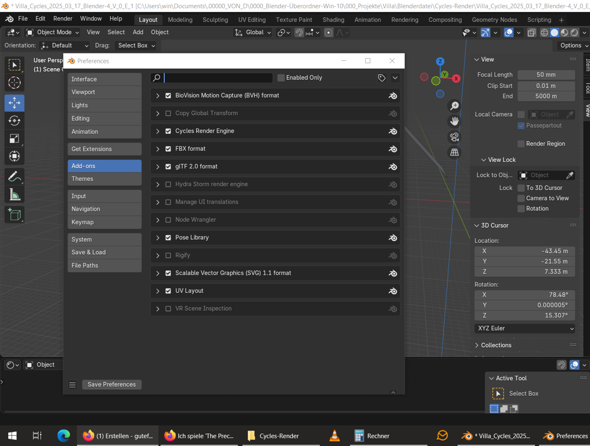The height and width of the screenshot is (446, 590).
Task: Switch to solid shading mode
Action: tap(554, 33)
